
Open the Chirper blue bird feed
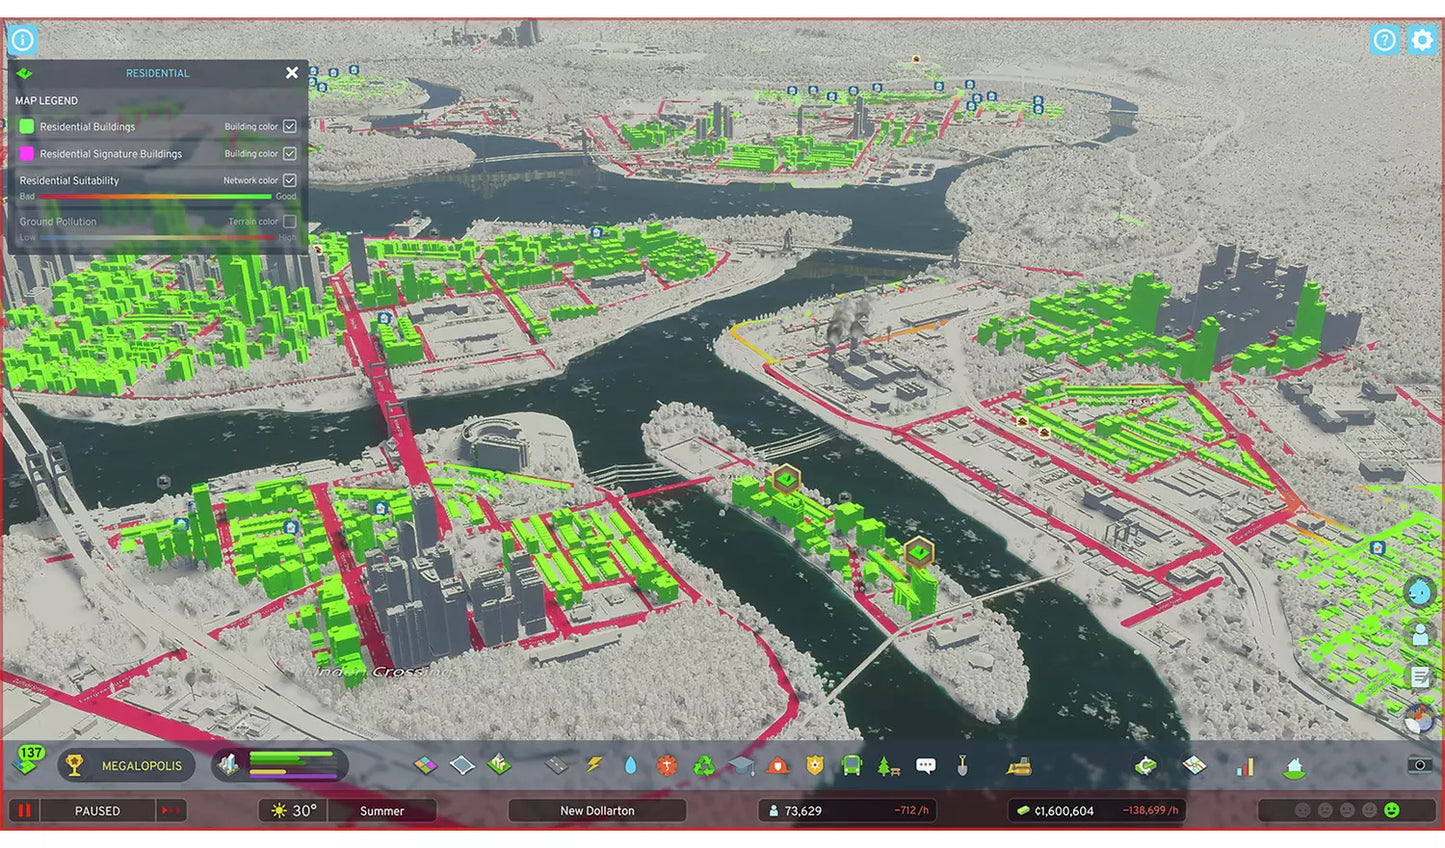(1420, 592)
